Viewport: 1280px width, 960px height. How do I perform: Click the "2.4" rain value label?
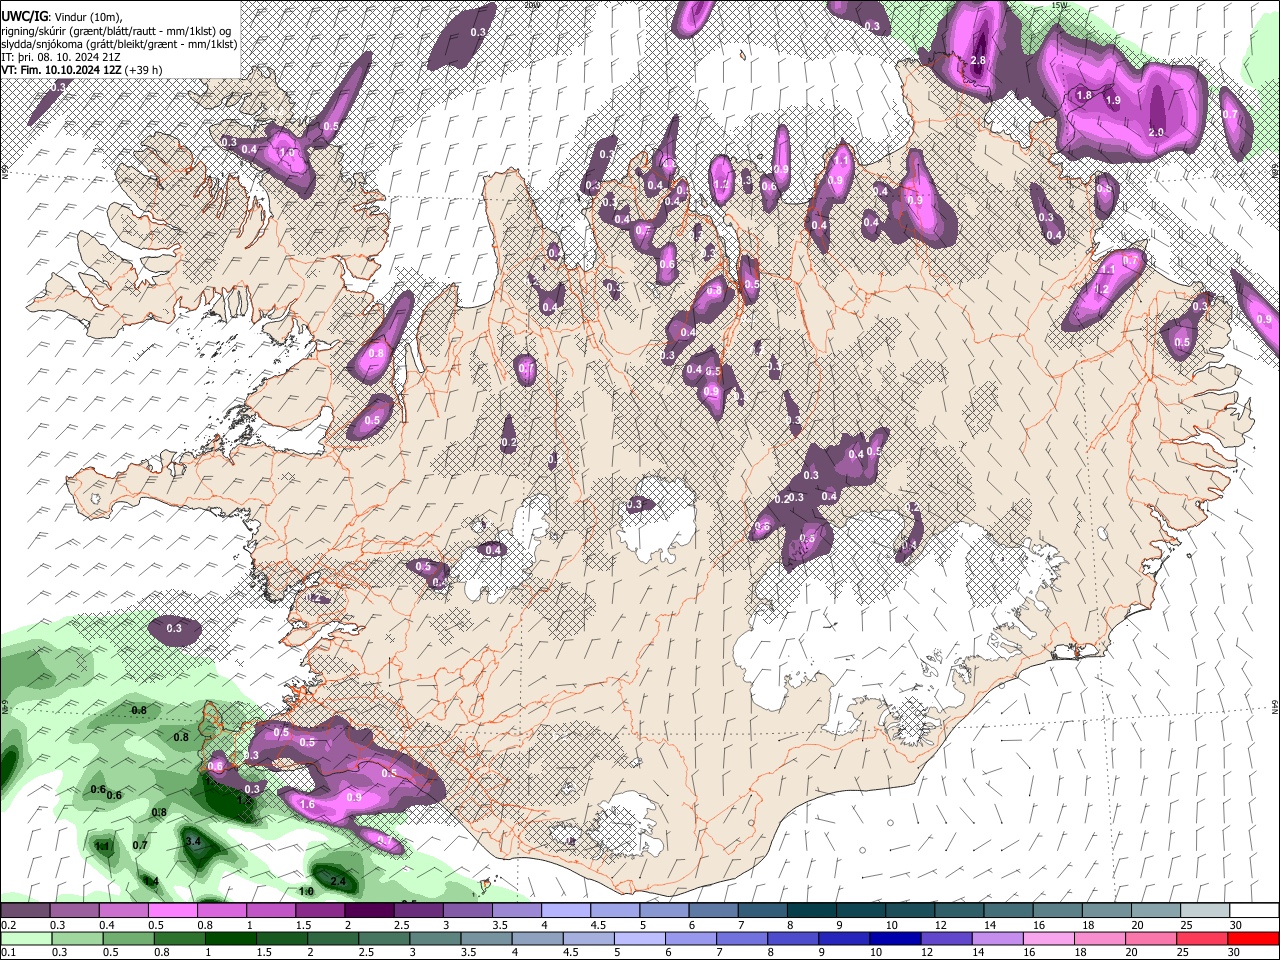point(338,881)
